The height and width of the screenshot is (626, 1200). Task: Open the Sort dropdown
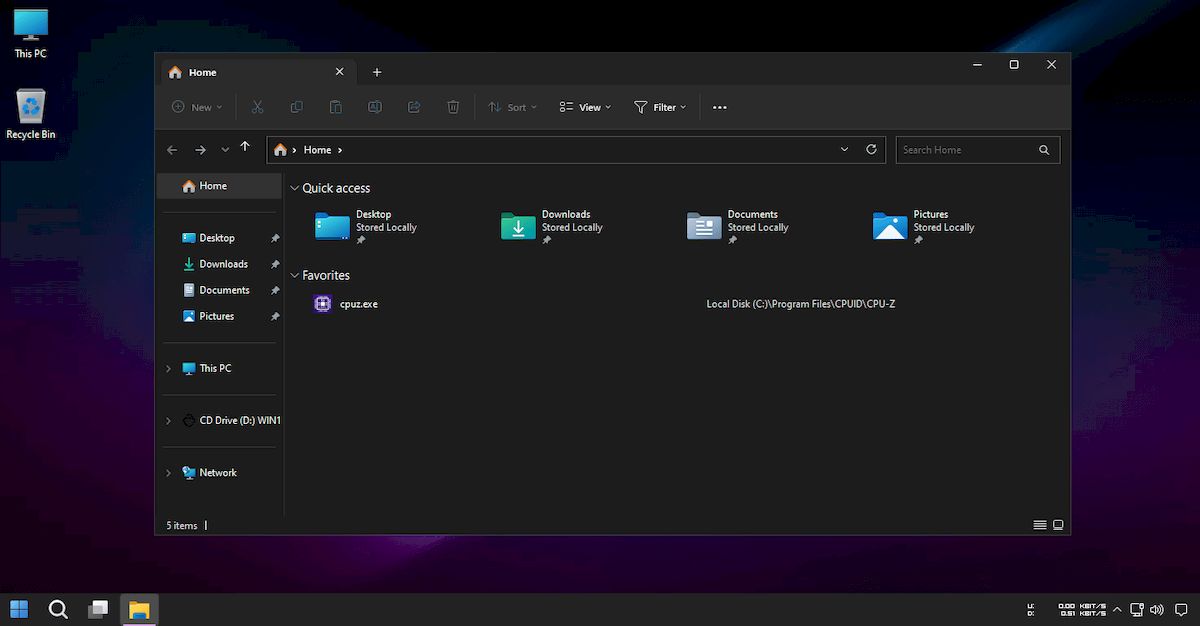tap(512, 107)
